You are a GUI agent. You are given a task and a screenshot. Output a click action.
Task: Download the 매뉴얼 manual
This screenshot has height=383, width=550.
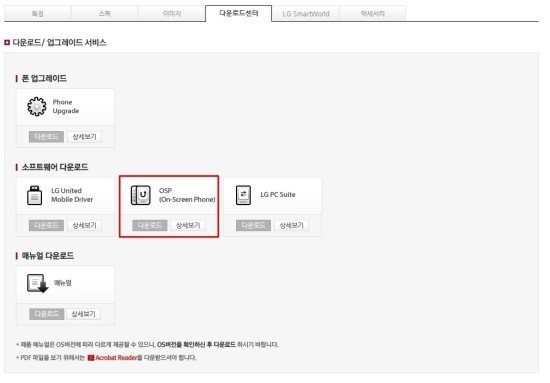click(x=47, y=314)
